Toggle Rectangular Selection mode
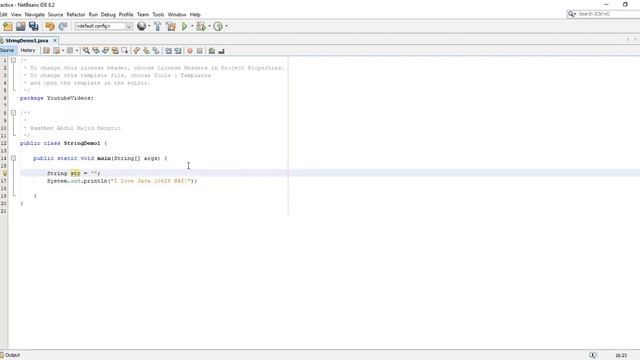 tap(125, 51)
